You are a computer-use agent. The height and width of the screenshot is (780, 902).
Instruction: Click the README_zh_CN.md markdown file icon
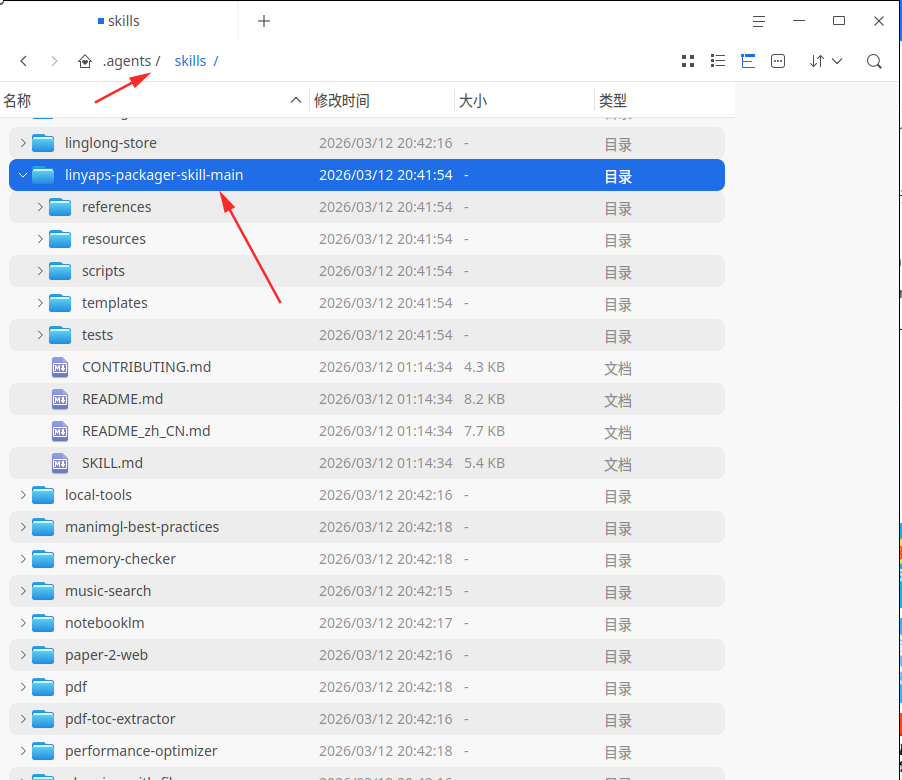coord(60,431)
